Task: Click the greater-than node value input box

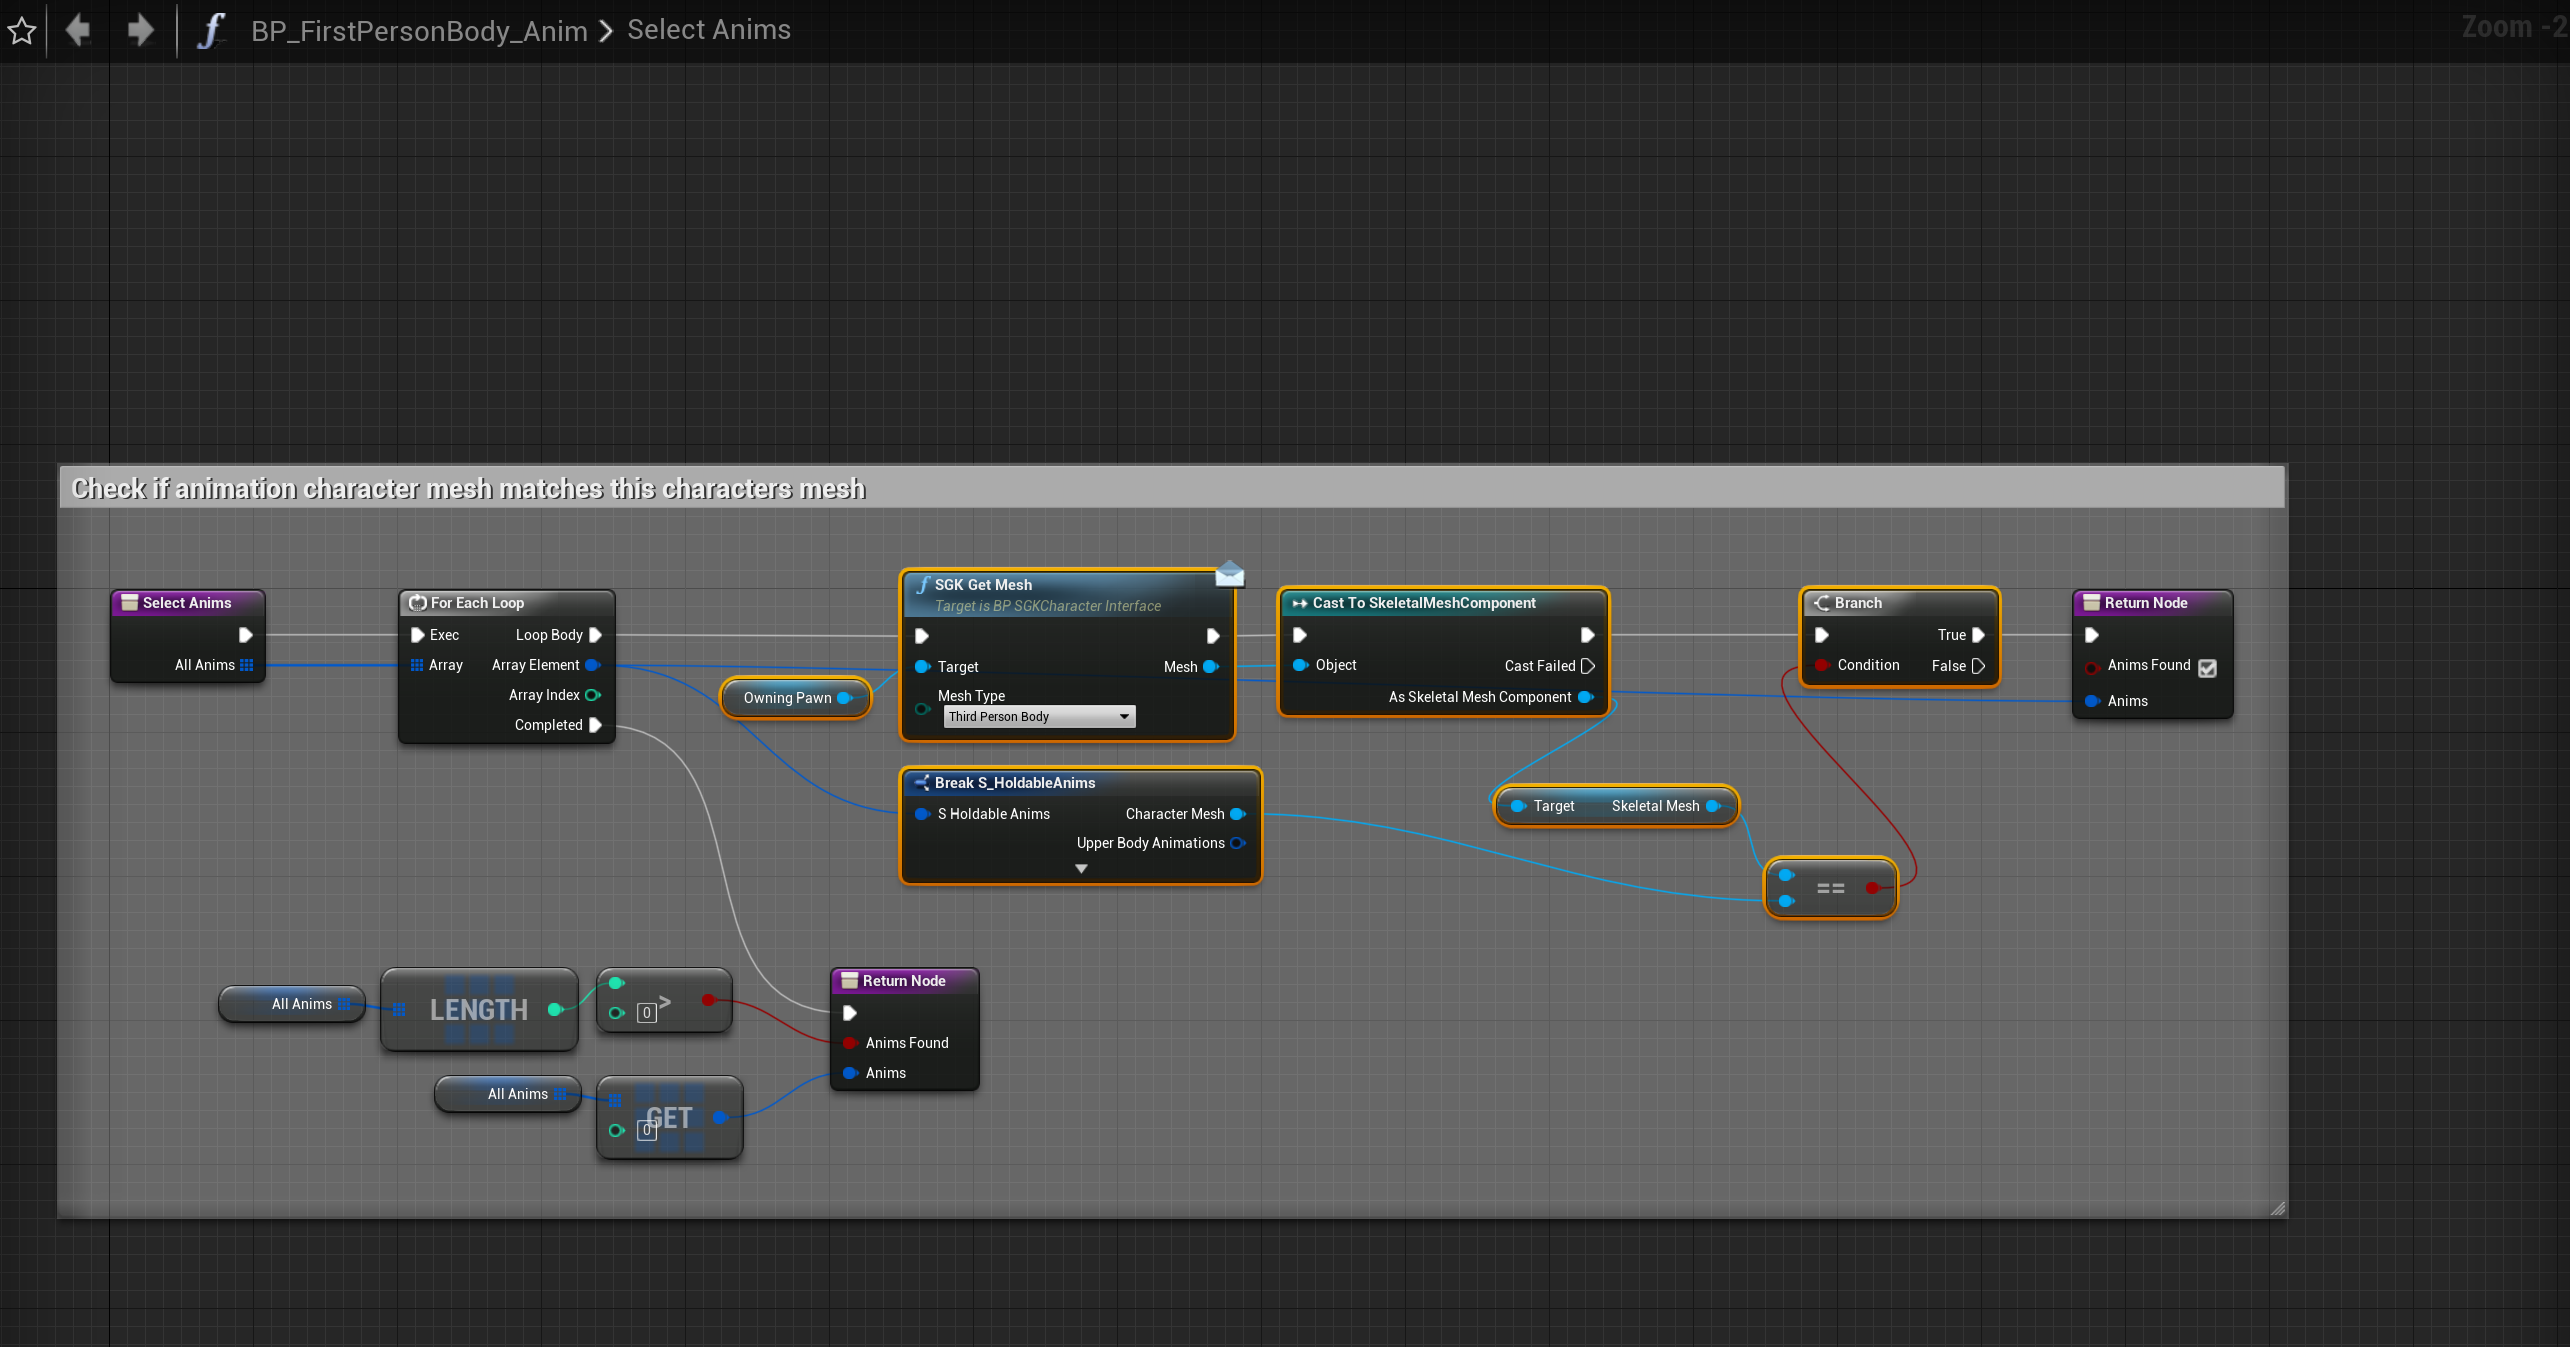Action: (x=647, y=1013)
